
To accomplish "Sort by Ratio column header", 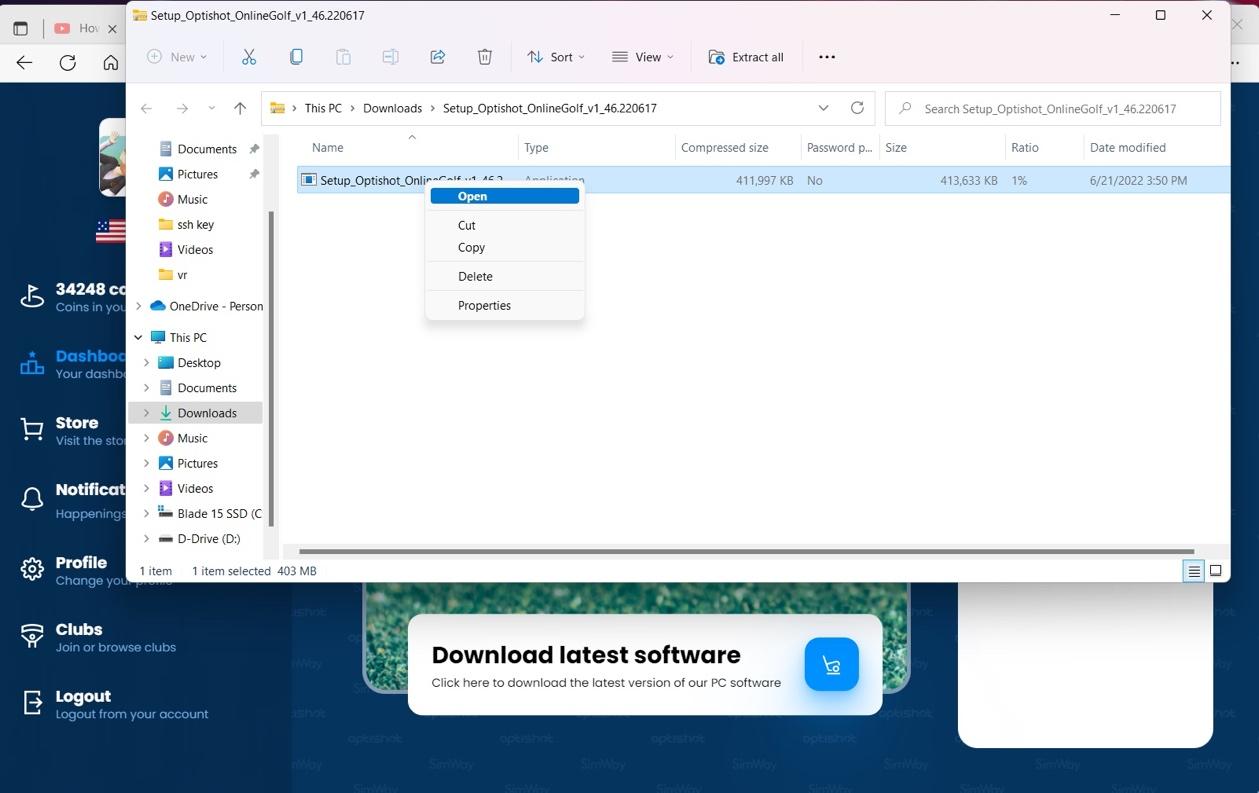I will (1025, 147).
